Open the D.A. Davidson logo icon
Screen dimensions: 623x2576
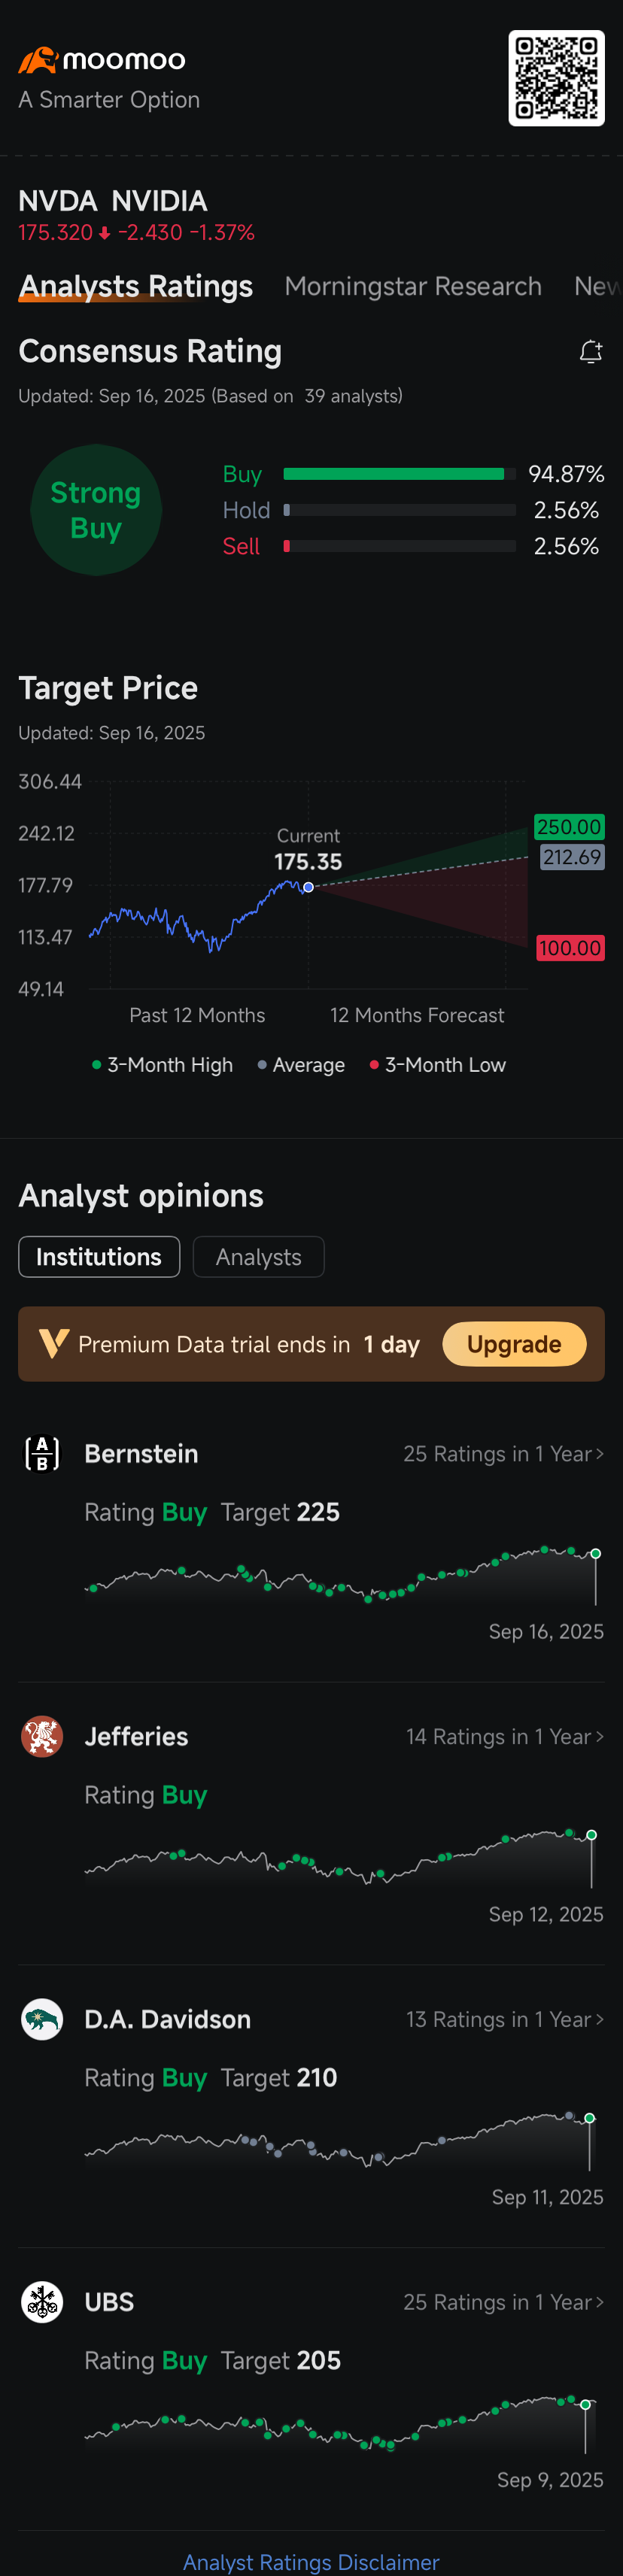click(x=42, y=2020)
